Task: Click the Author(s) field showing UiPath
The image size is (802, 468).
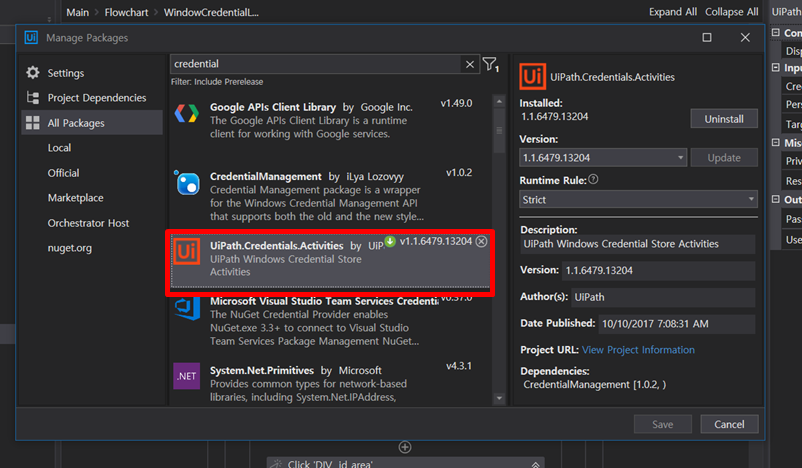Action: 662,297
